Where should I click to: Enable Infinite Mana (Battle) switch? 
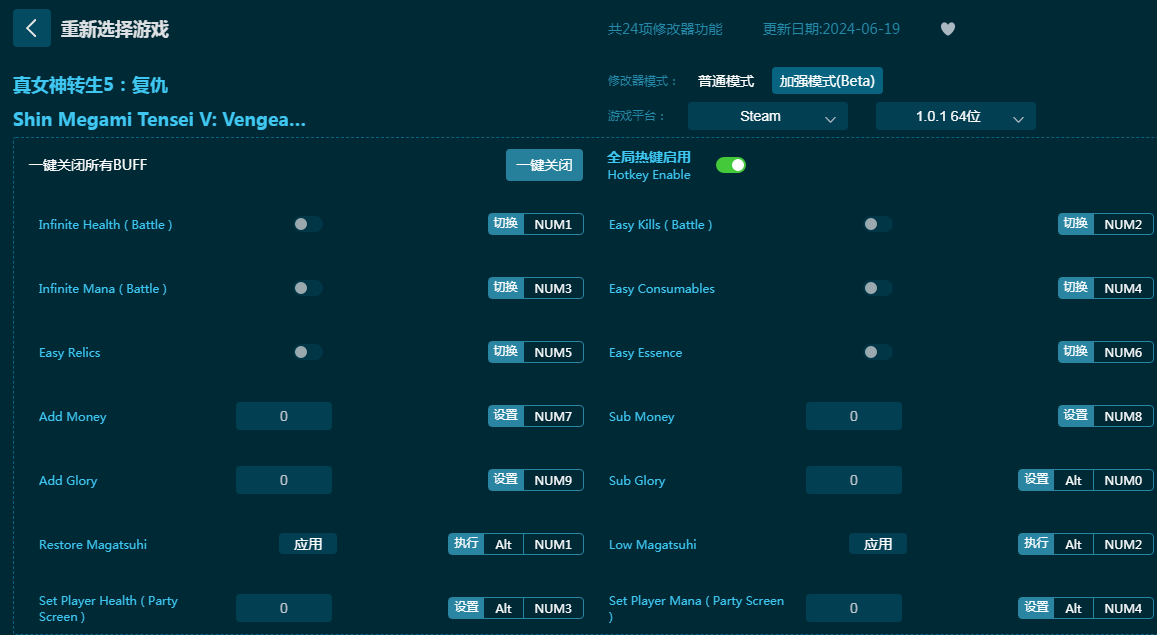click(x=308, y=288)
